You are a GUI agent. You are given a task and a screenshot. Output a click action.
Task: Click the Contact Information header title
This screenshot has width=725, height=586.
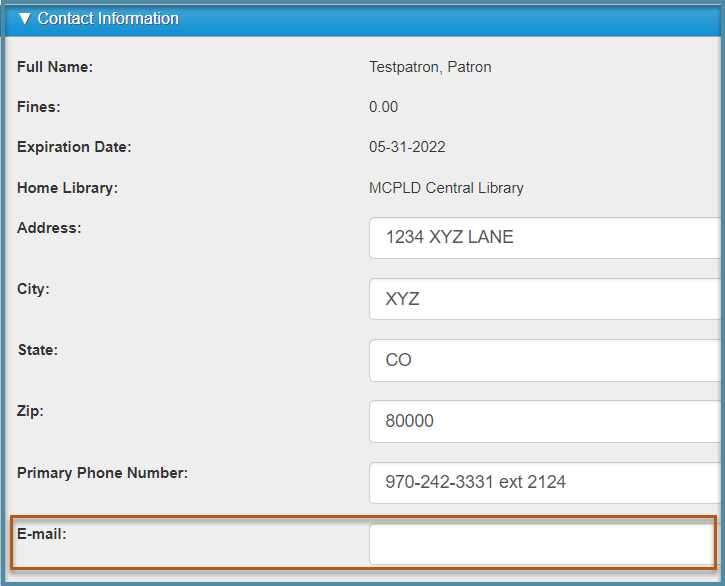coord(108,19)
